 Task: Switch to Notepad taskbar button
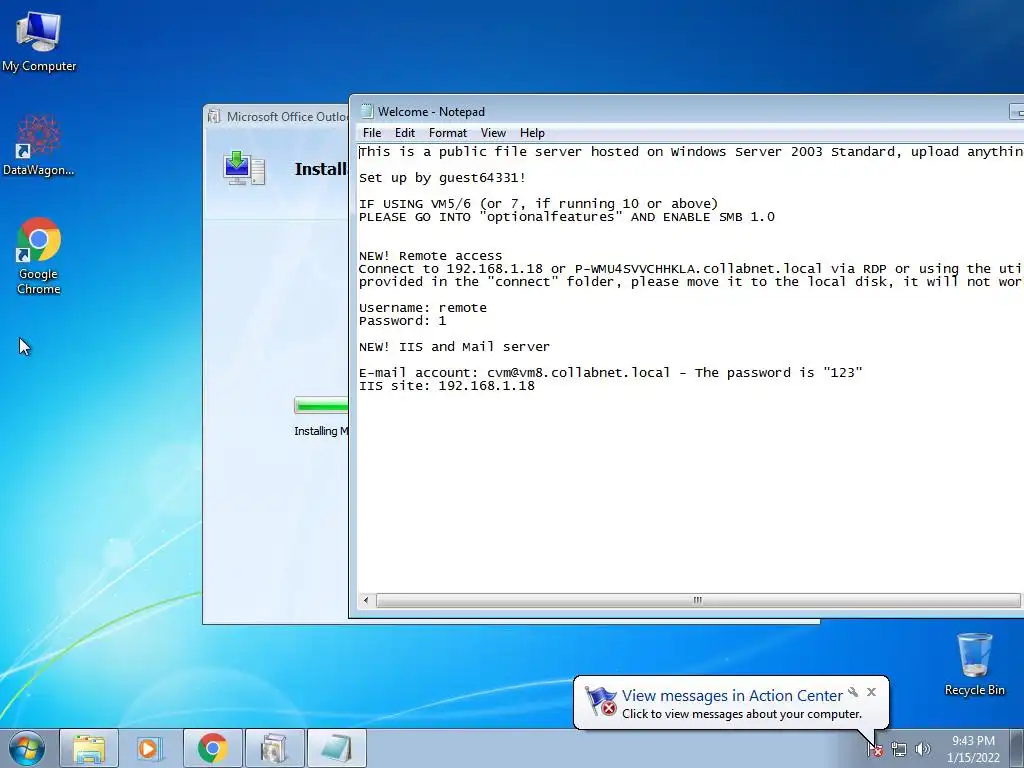[x=336, y=748]
